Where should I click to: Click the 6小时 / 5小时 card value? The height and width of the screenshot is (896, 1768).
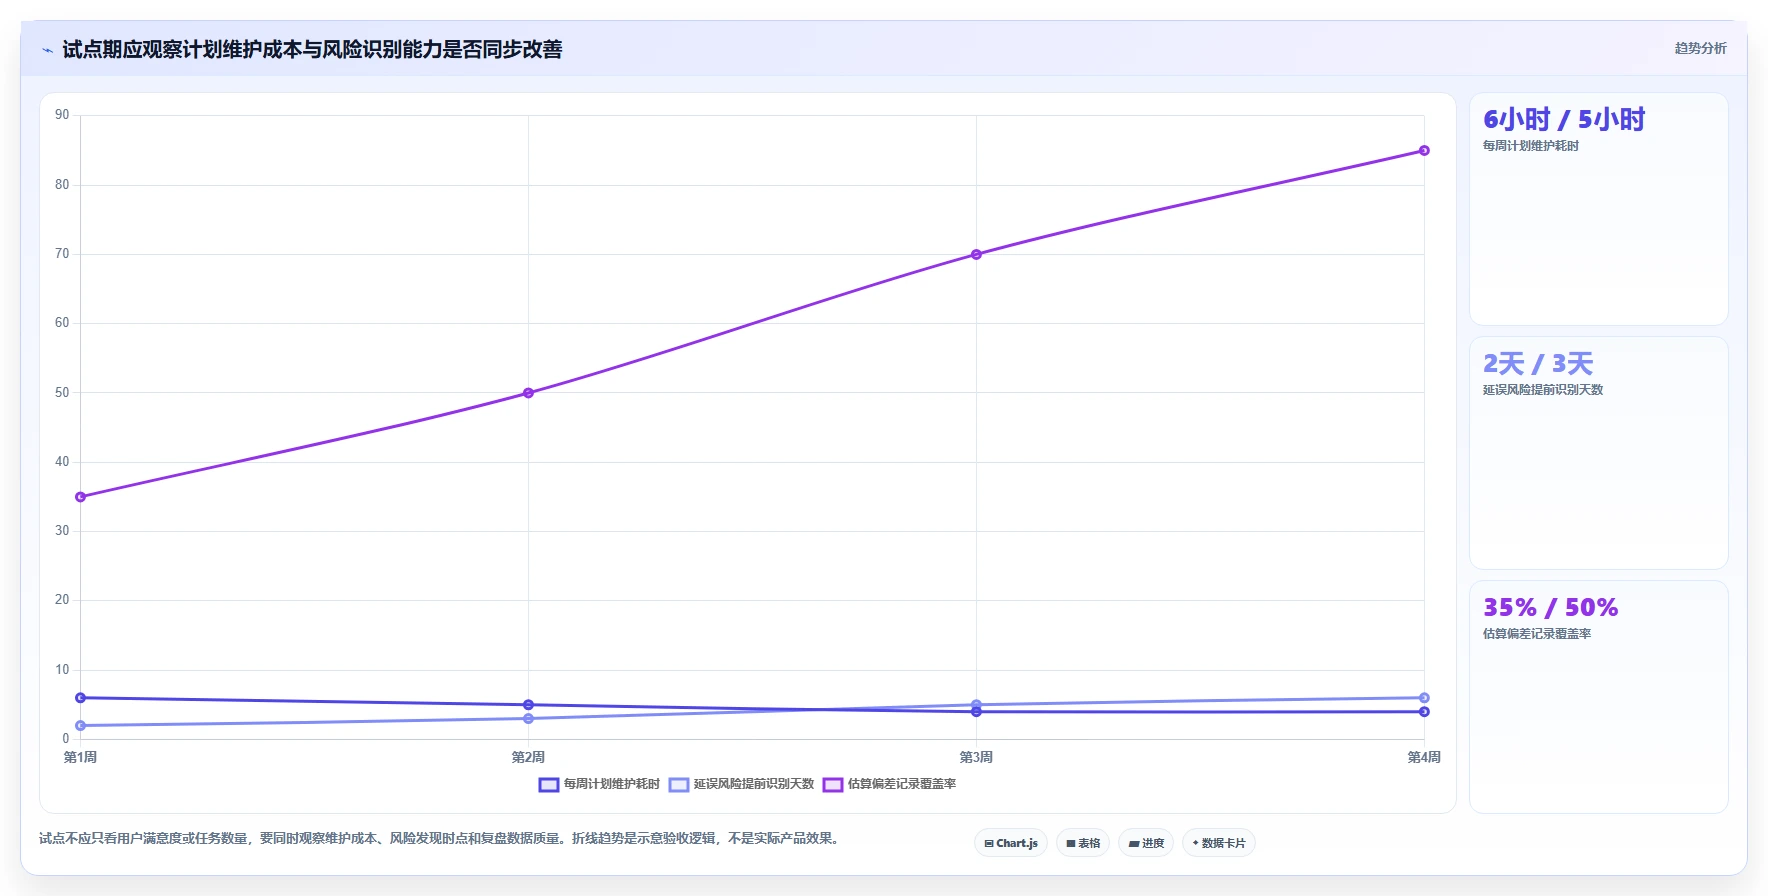point(1564,120)
